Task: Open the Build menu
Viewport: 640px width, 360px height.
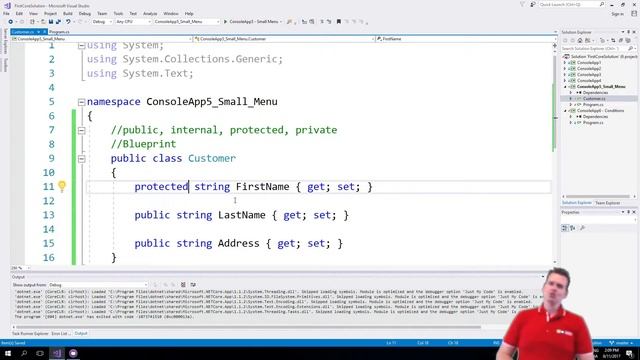Action: click(x=68, y=13)
